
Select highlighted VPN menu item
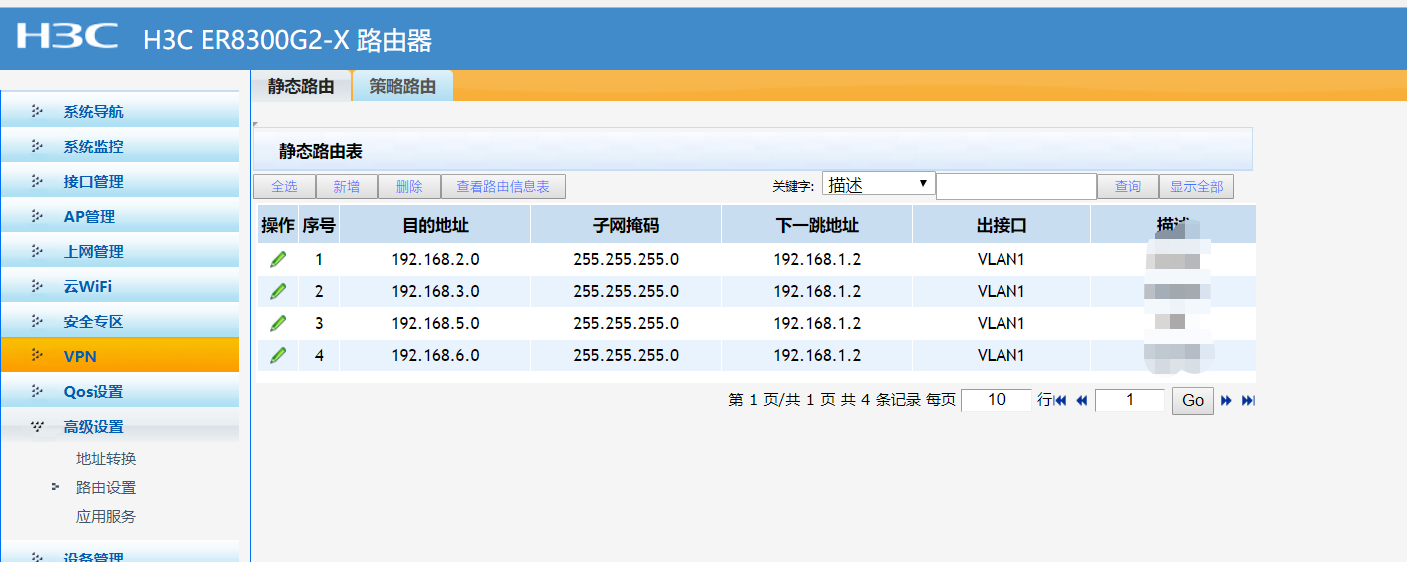click(120, 356)
